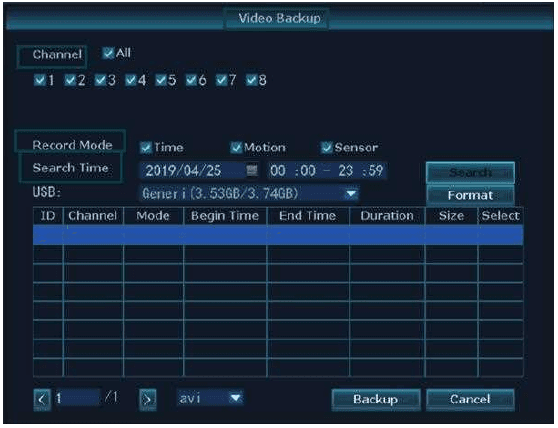Click the Select column header
Image resolution: width=558 pixels, height=428 pixels.
coord(501,216)
